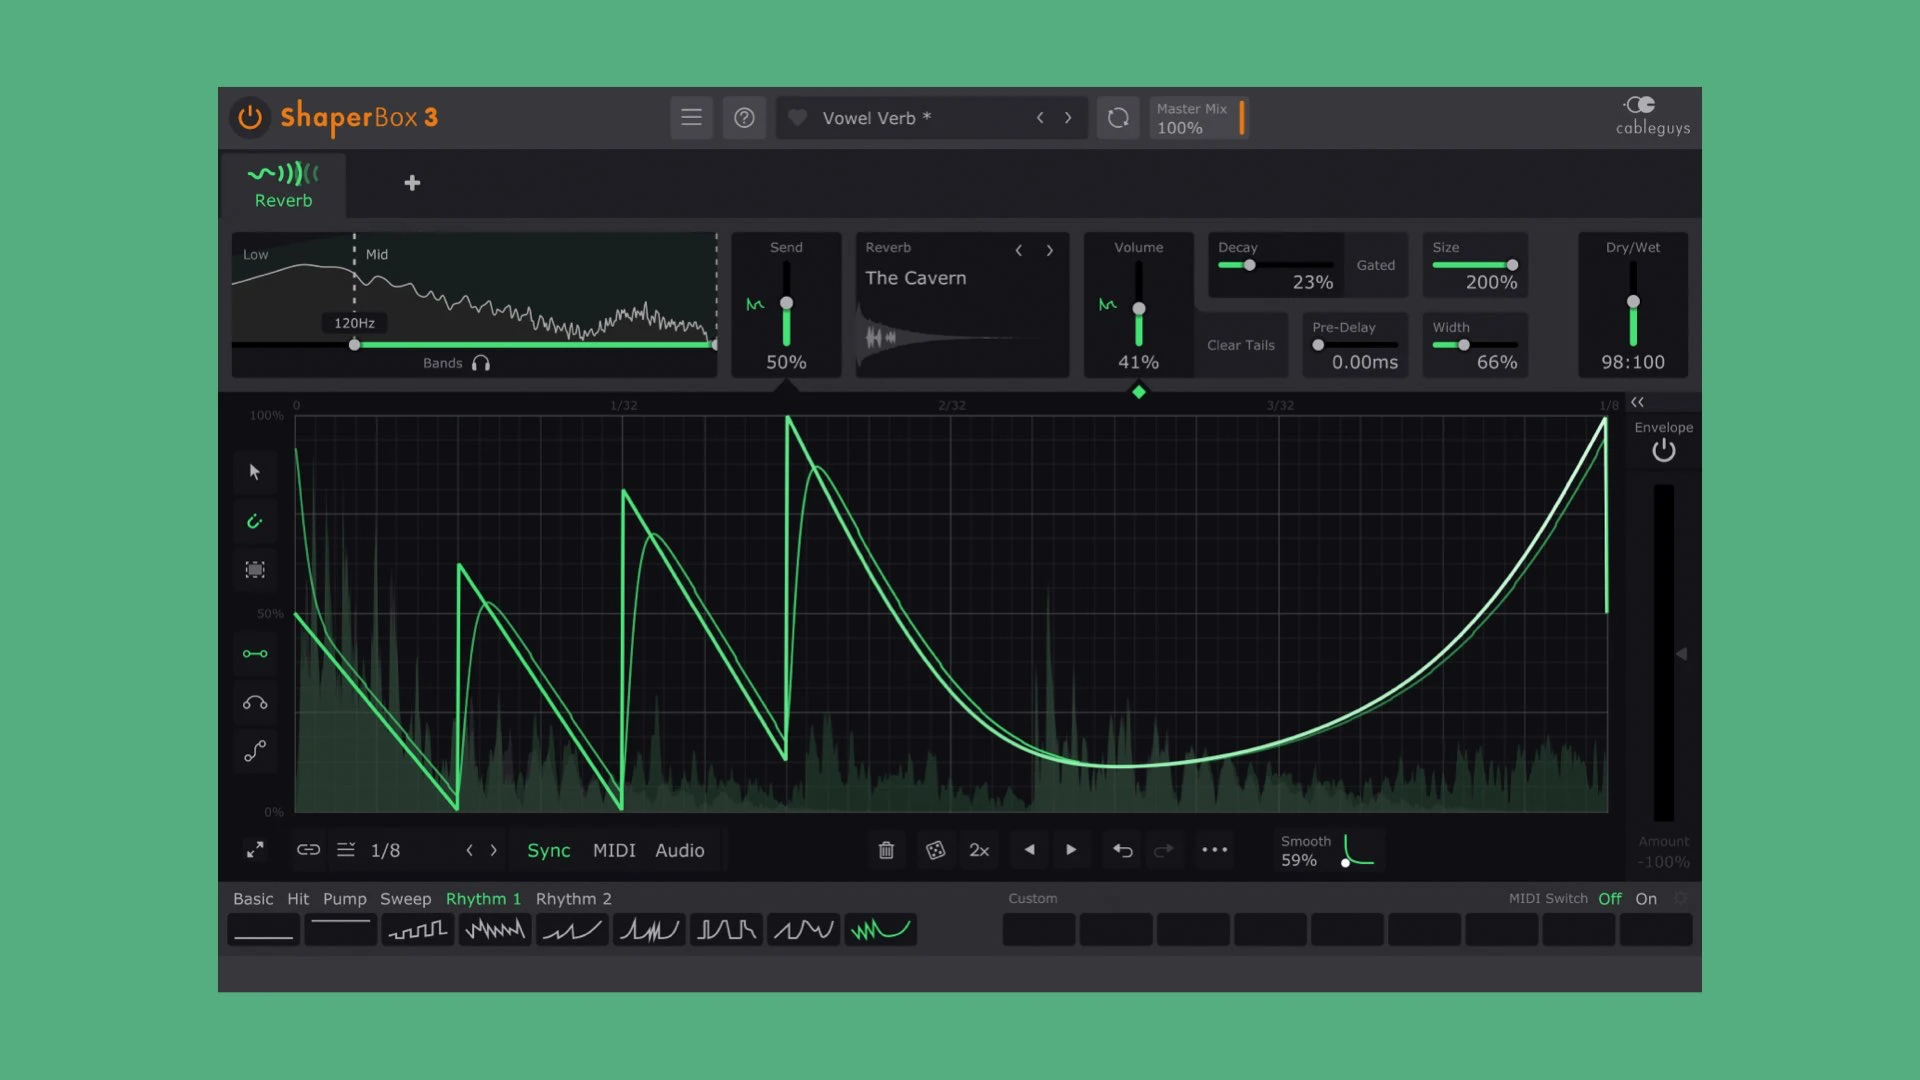
Task: Adjust the Decay slider
Action: coord(1275,265)
